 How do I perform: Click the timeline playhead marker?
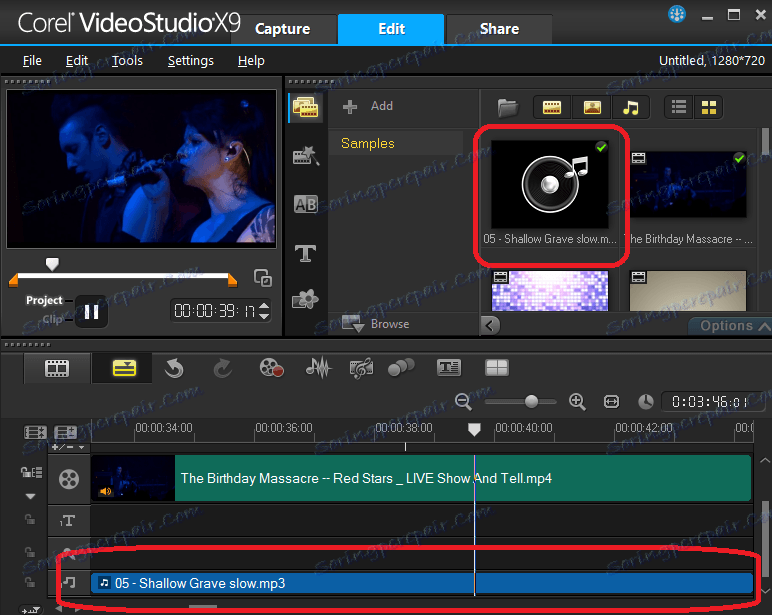click(x=474, y=430)
